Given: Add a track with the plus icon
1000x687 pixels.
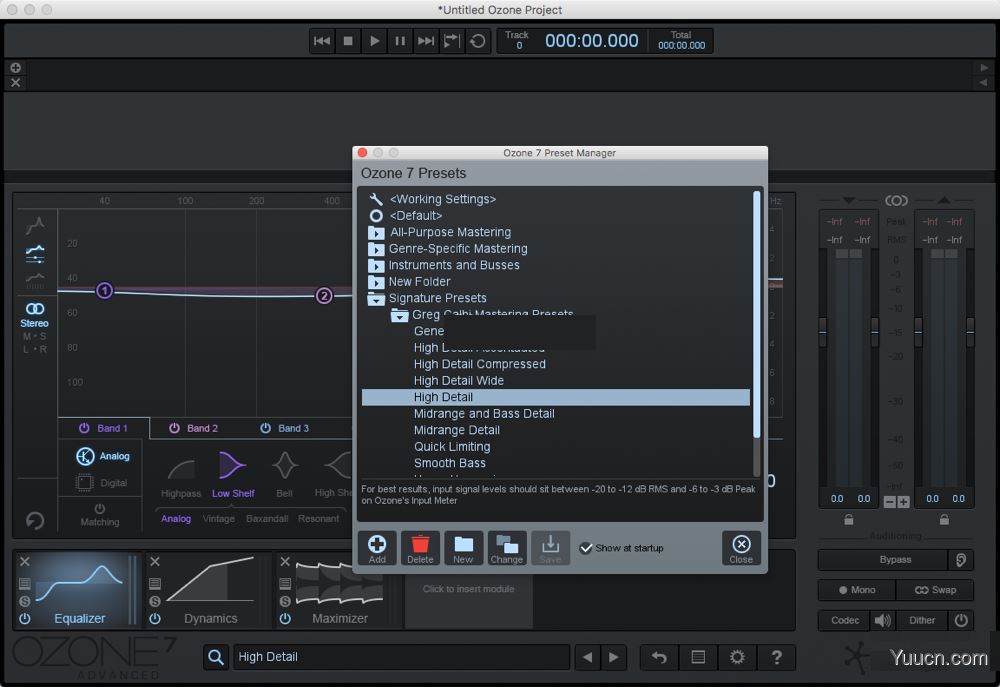Looking at the screenshot, I should click(15, 67).
